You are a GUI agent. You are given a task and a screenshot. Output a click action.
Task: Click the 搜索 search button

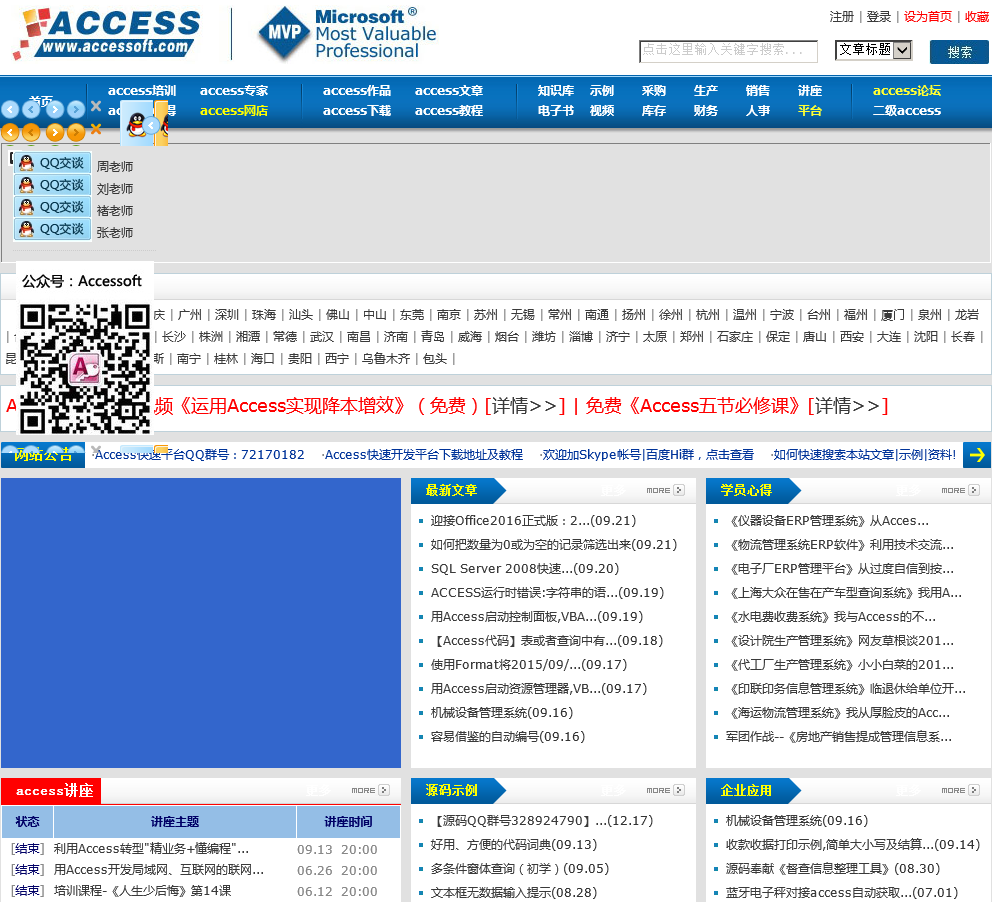959,52
